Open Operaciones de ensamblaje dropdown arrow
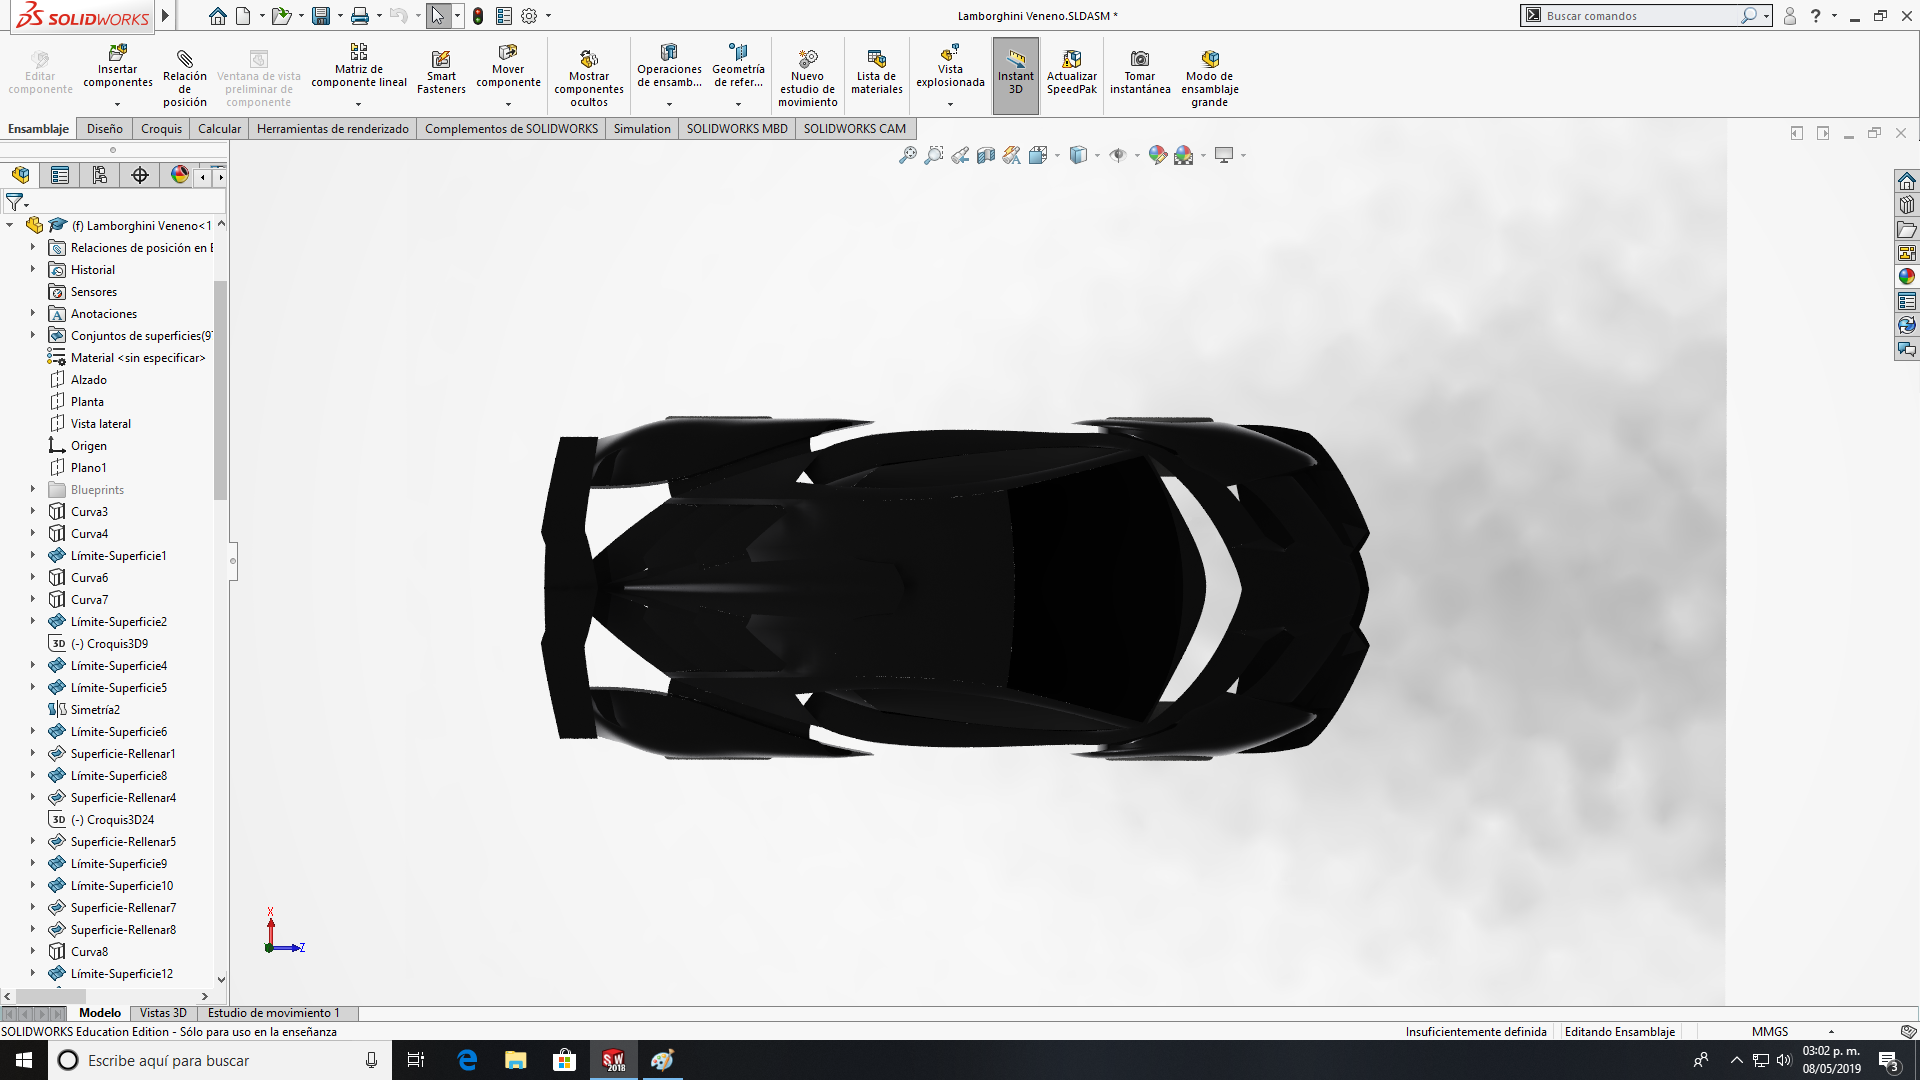Viewport: 1920px width, 1080px height. click(669, 104)
